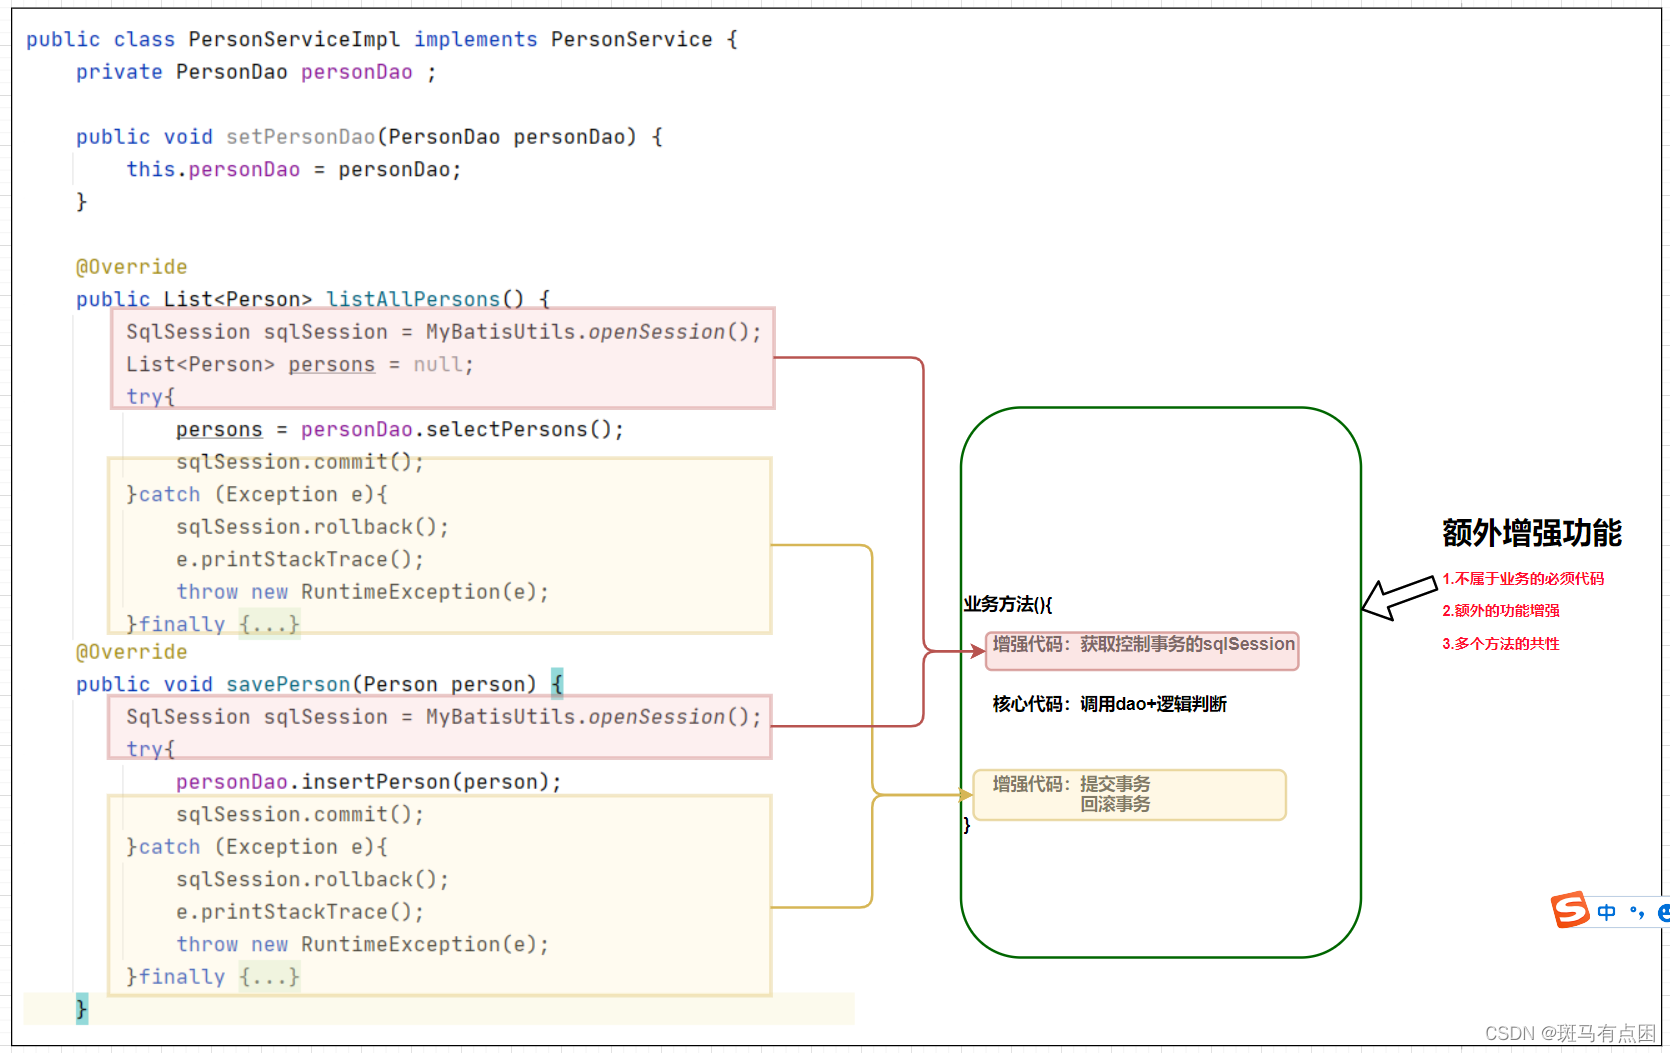Click the Sogou input method S logo
Viewport: 1670px width, 1053px height.
coord(1570,910)
